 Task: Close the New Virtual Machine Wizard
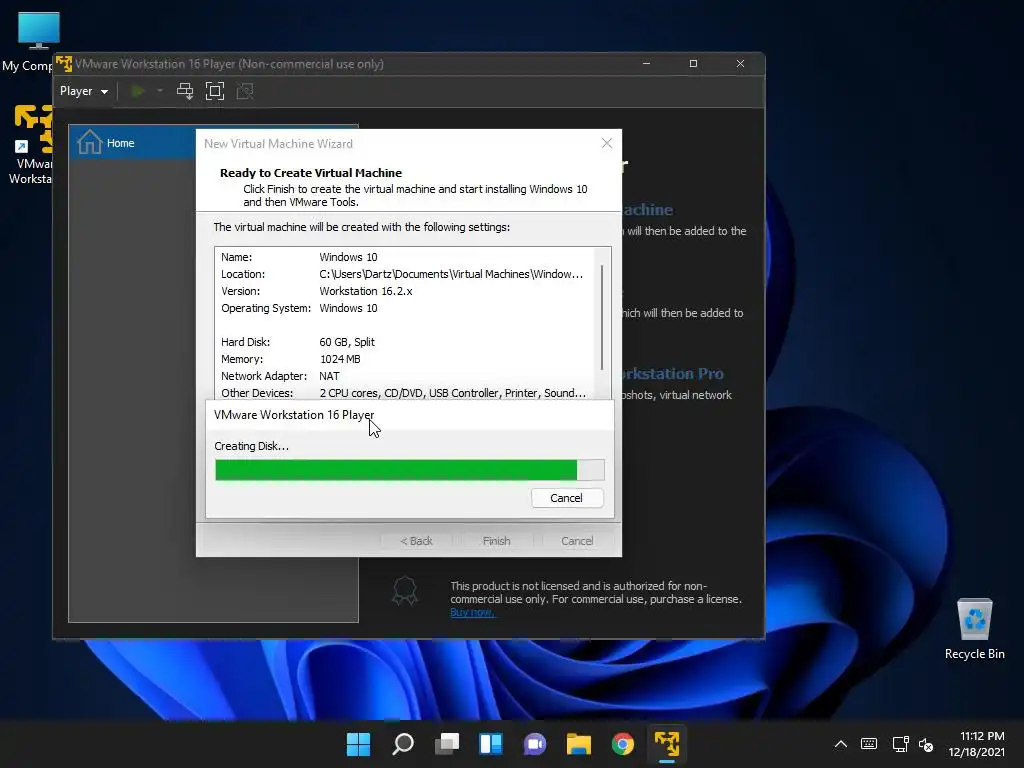click(607, 143)
